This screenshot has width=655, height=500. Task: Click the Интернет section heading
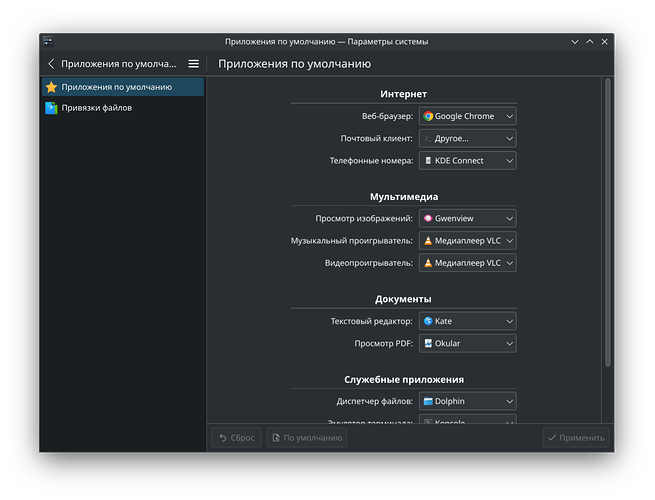tap(403, 94)
